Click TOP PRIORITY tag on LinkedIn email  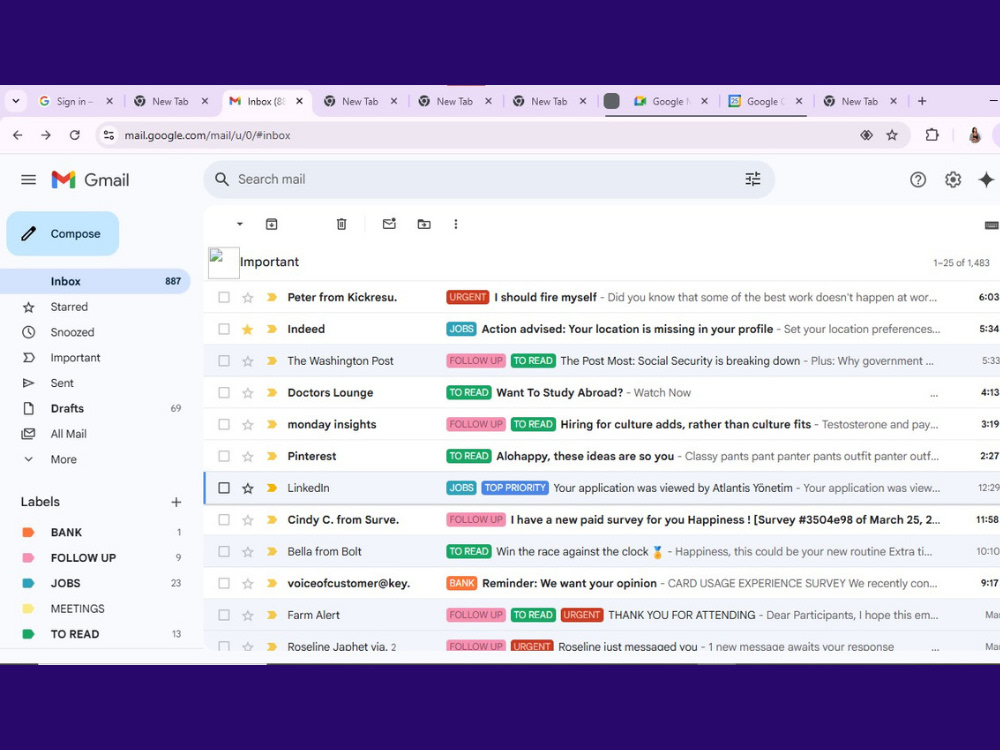point(515,488)
